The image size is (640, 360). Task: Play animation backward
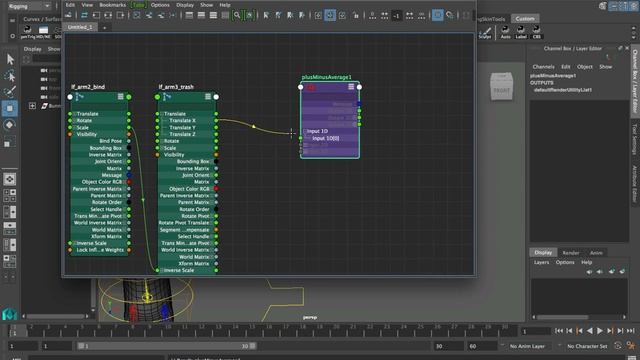(589, 331)
